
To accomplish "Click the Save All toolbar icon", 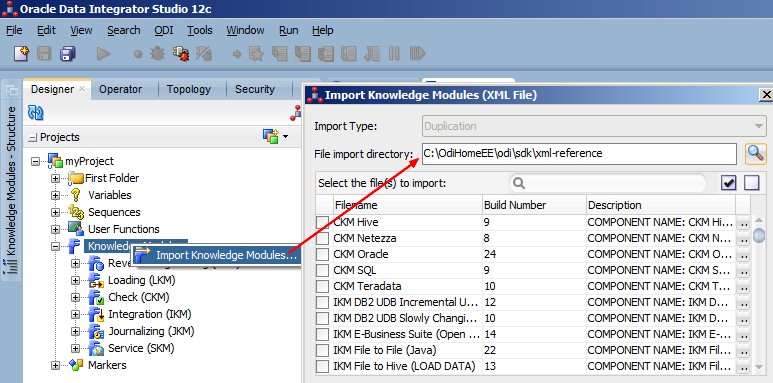I will tap(68, 53).
